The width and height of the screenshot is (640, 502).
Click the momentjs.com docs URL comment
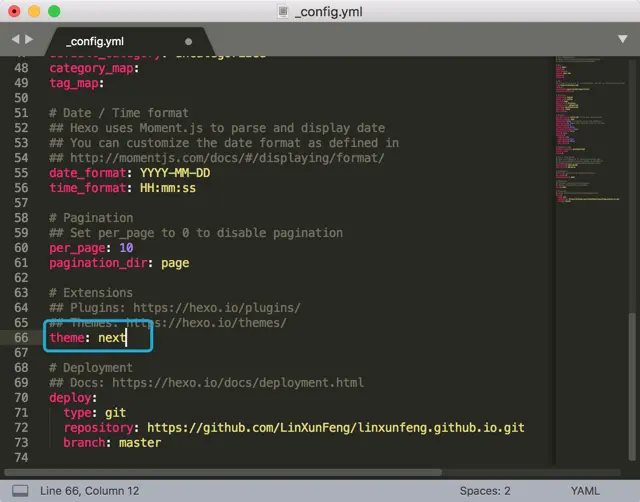click(x=217, y=158)
